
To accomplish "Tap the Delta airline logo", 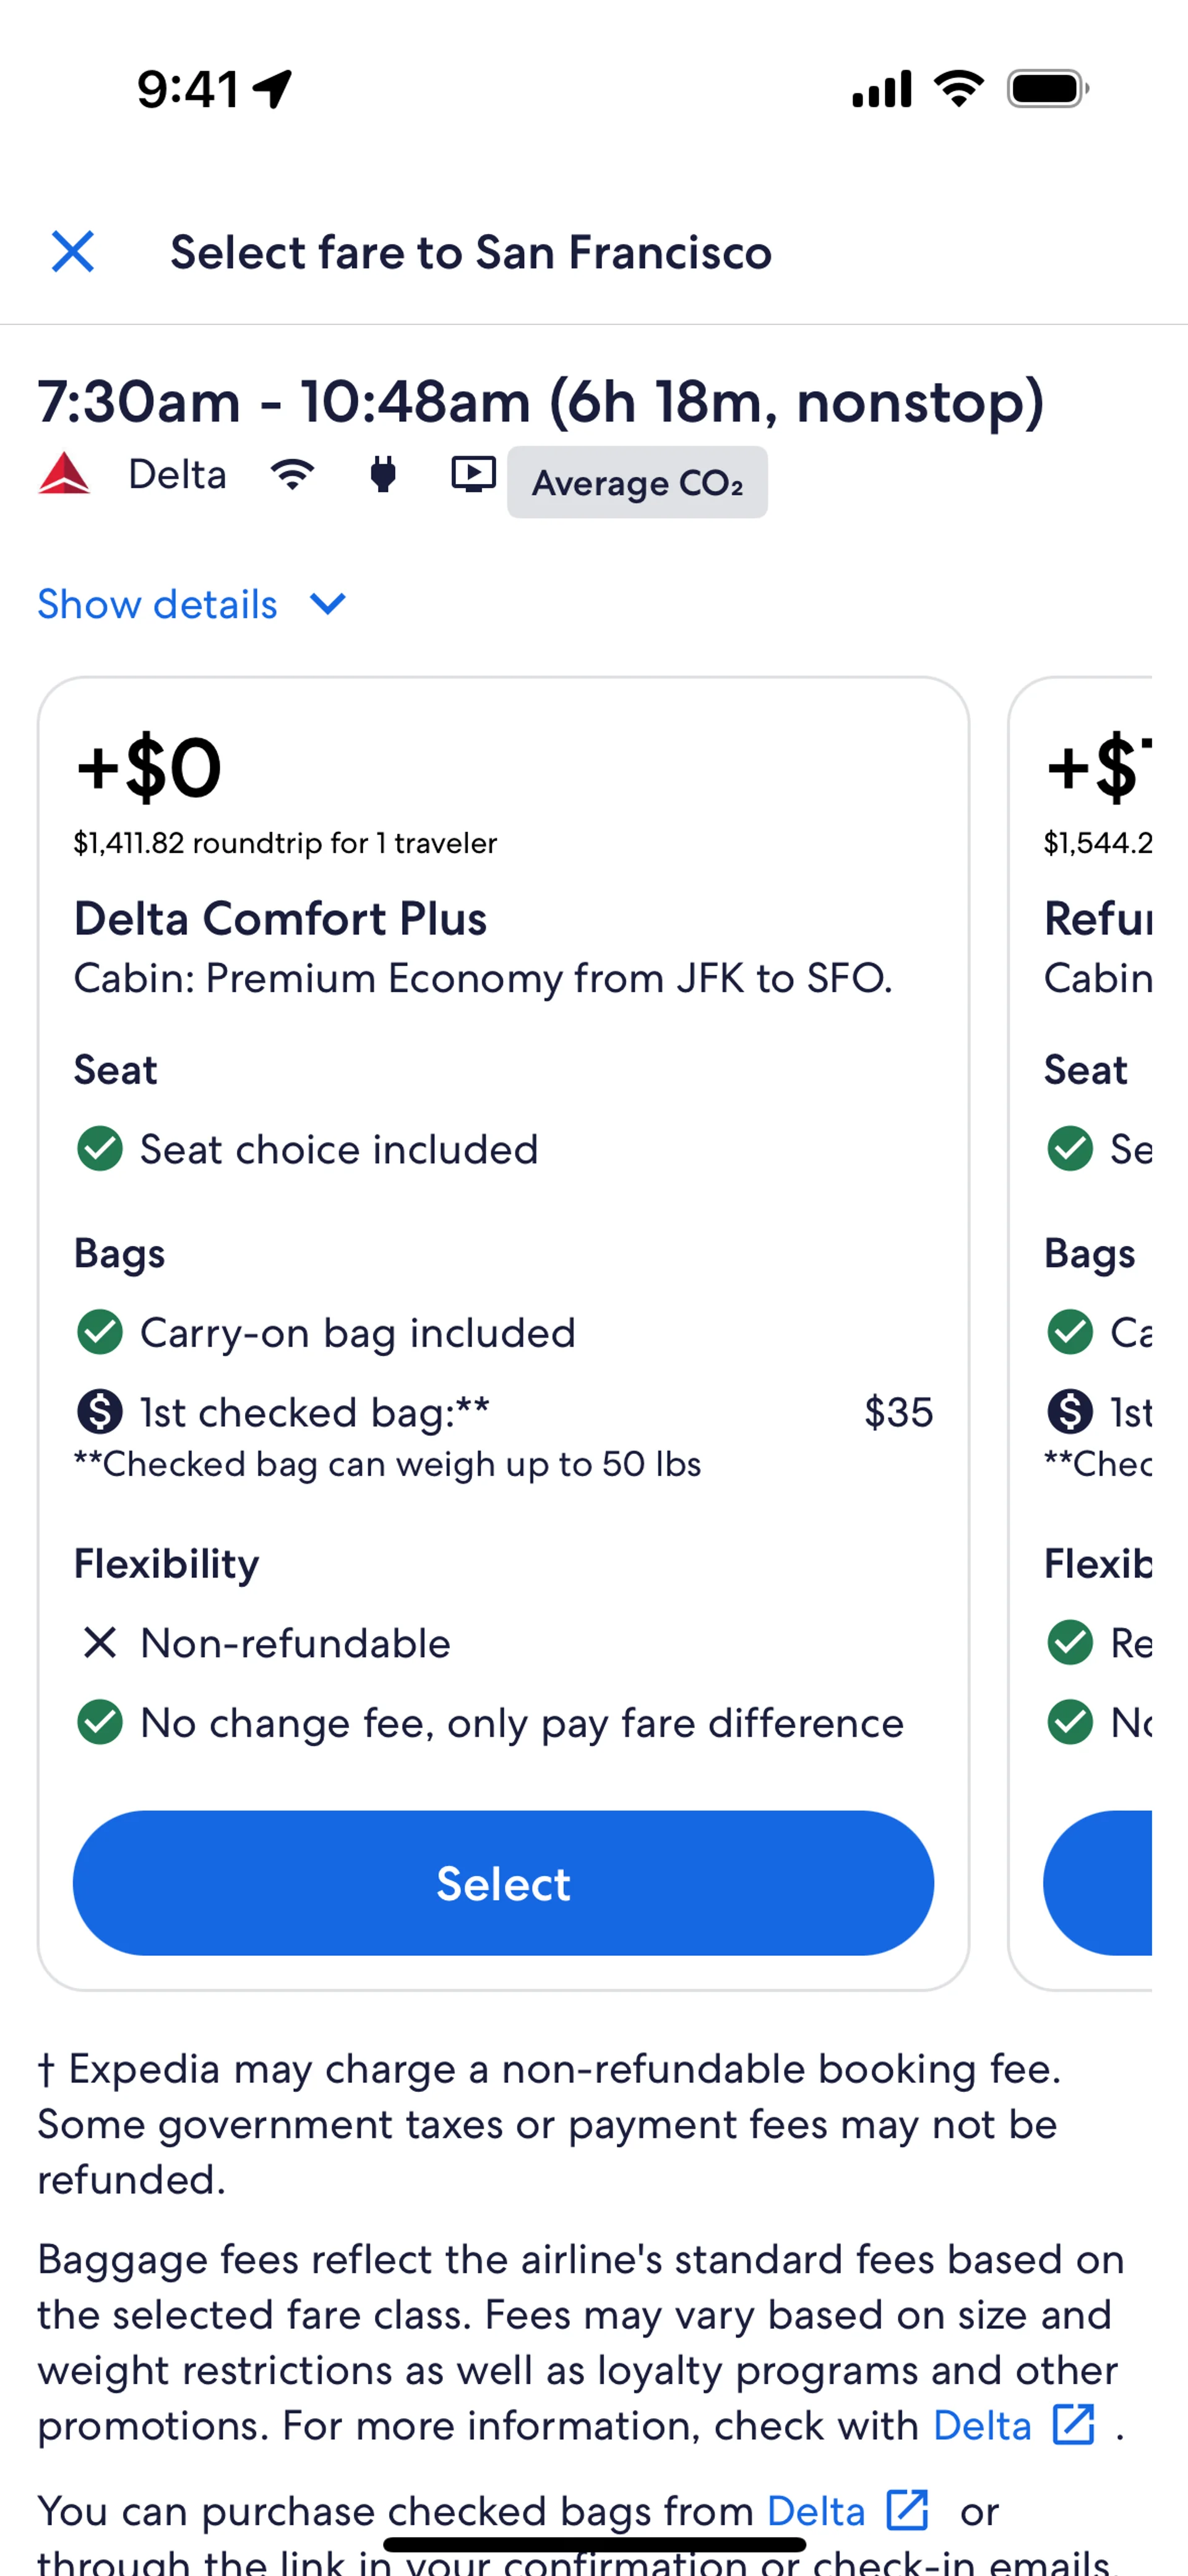I will 64,474.
